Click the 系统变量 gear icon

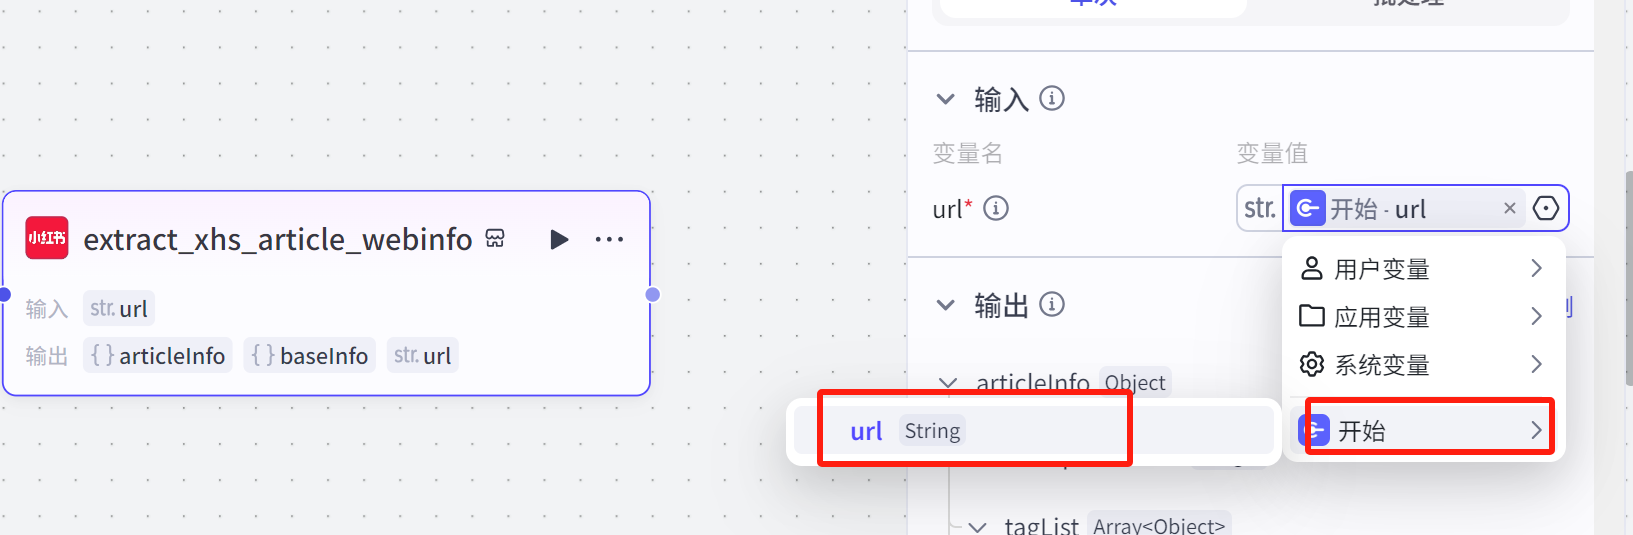(x=1312, y=364)
